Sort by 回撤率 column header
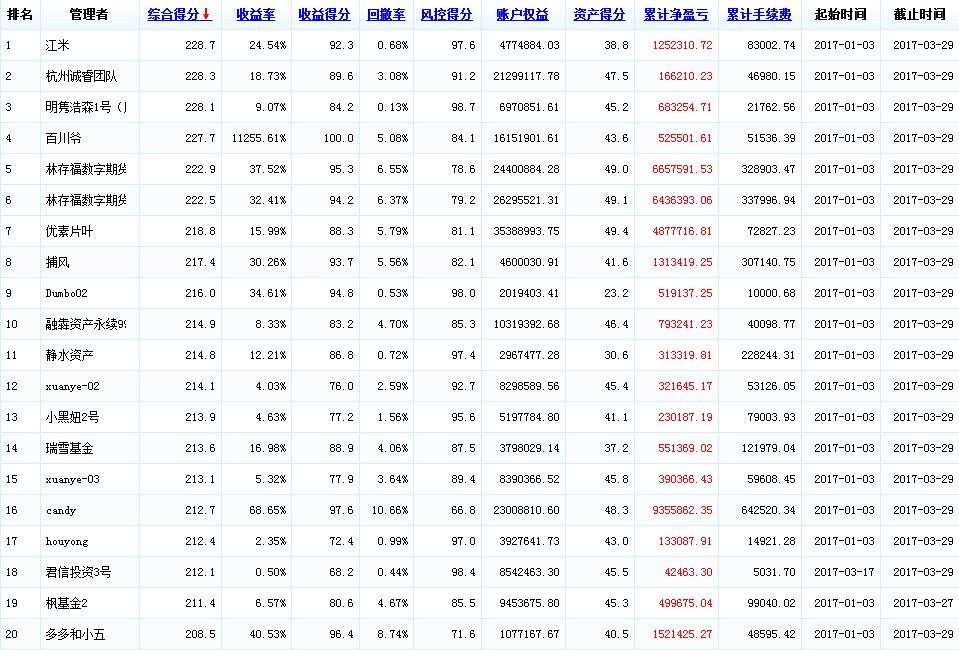 [386, 14]
